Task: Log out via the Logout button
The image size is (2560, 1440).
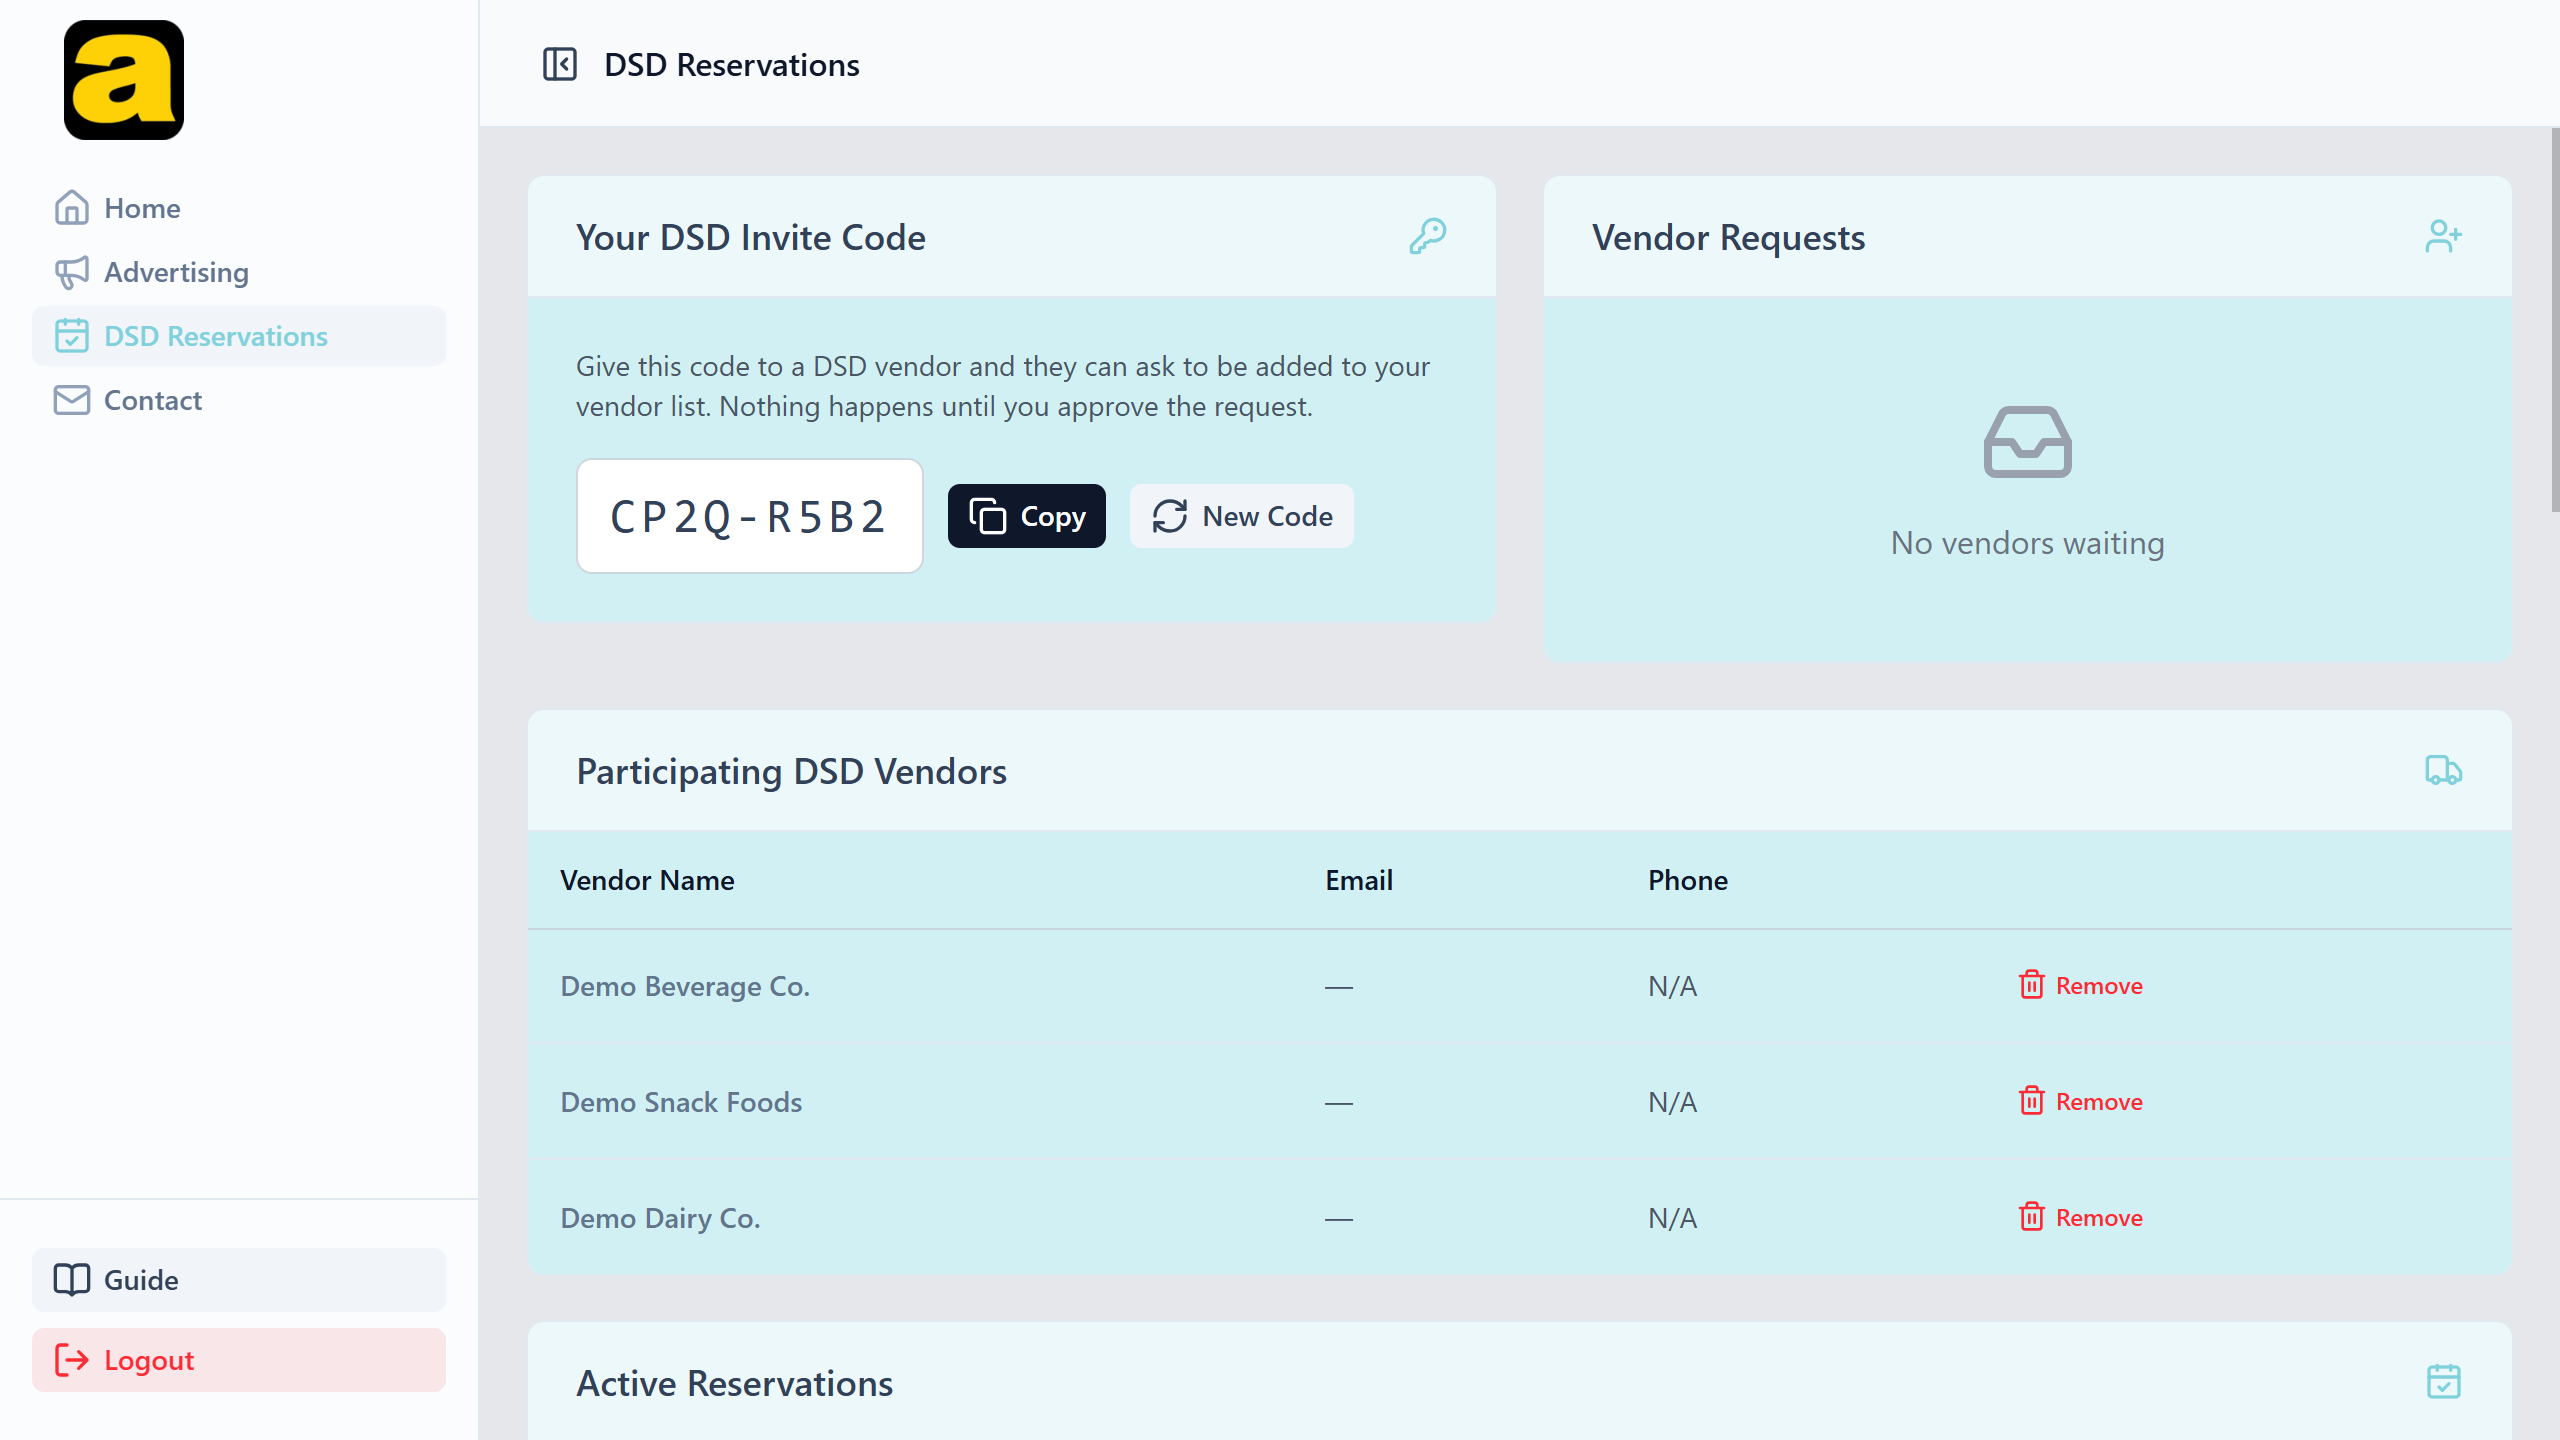Action: coord(239,1360)
